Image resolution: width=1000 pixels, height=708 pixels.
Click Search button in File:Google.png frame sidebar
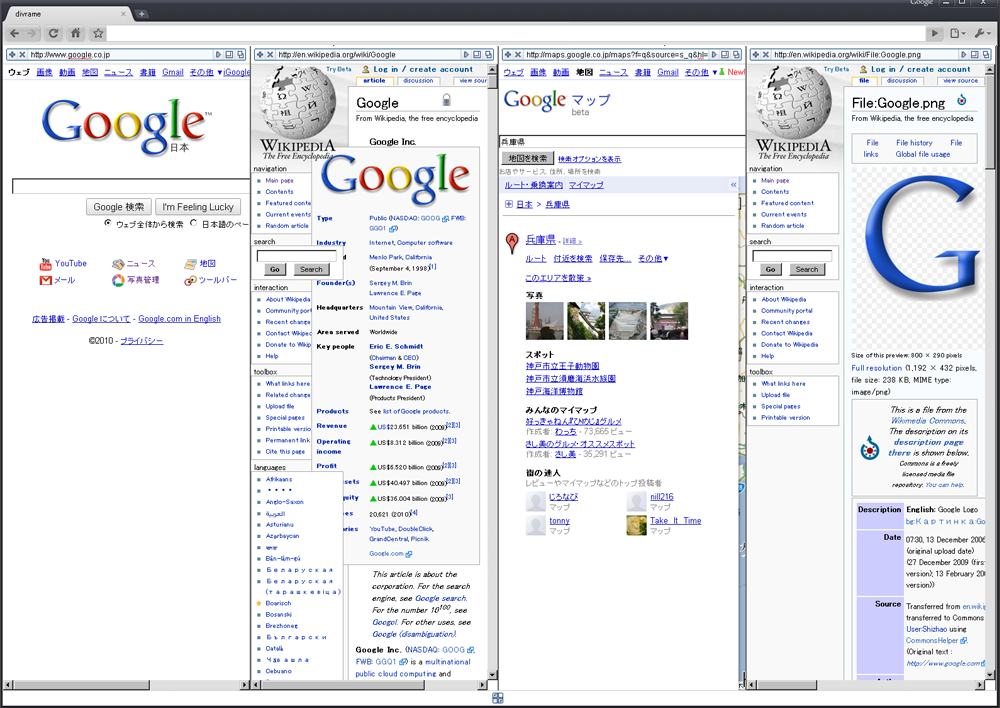(807, 269)
